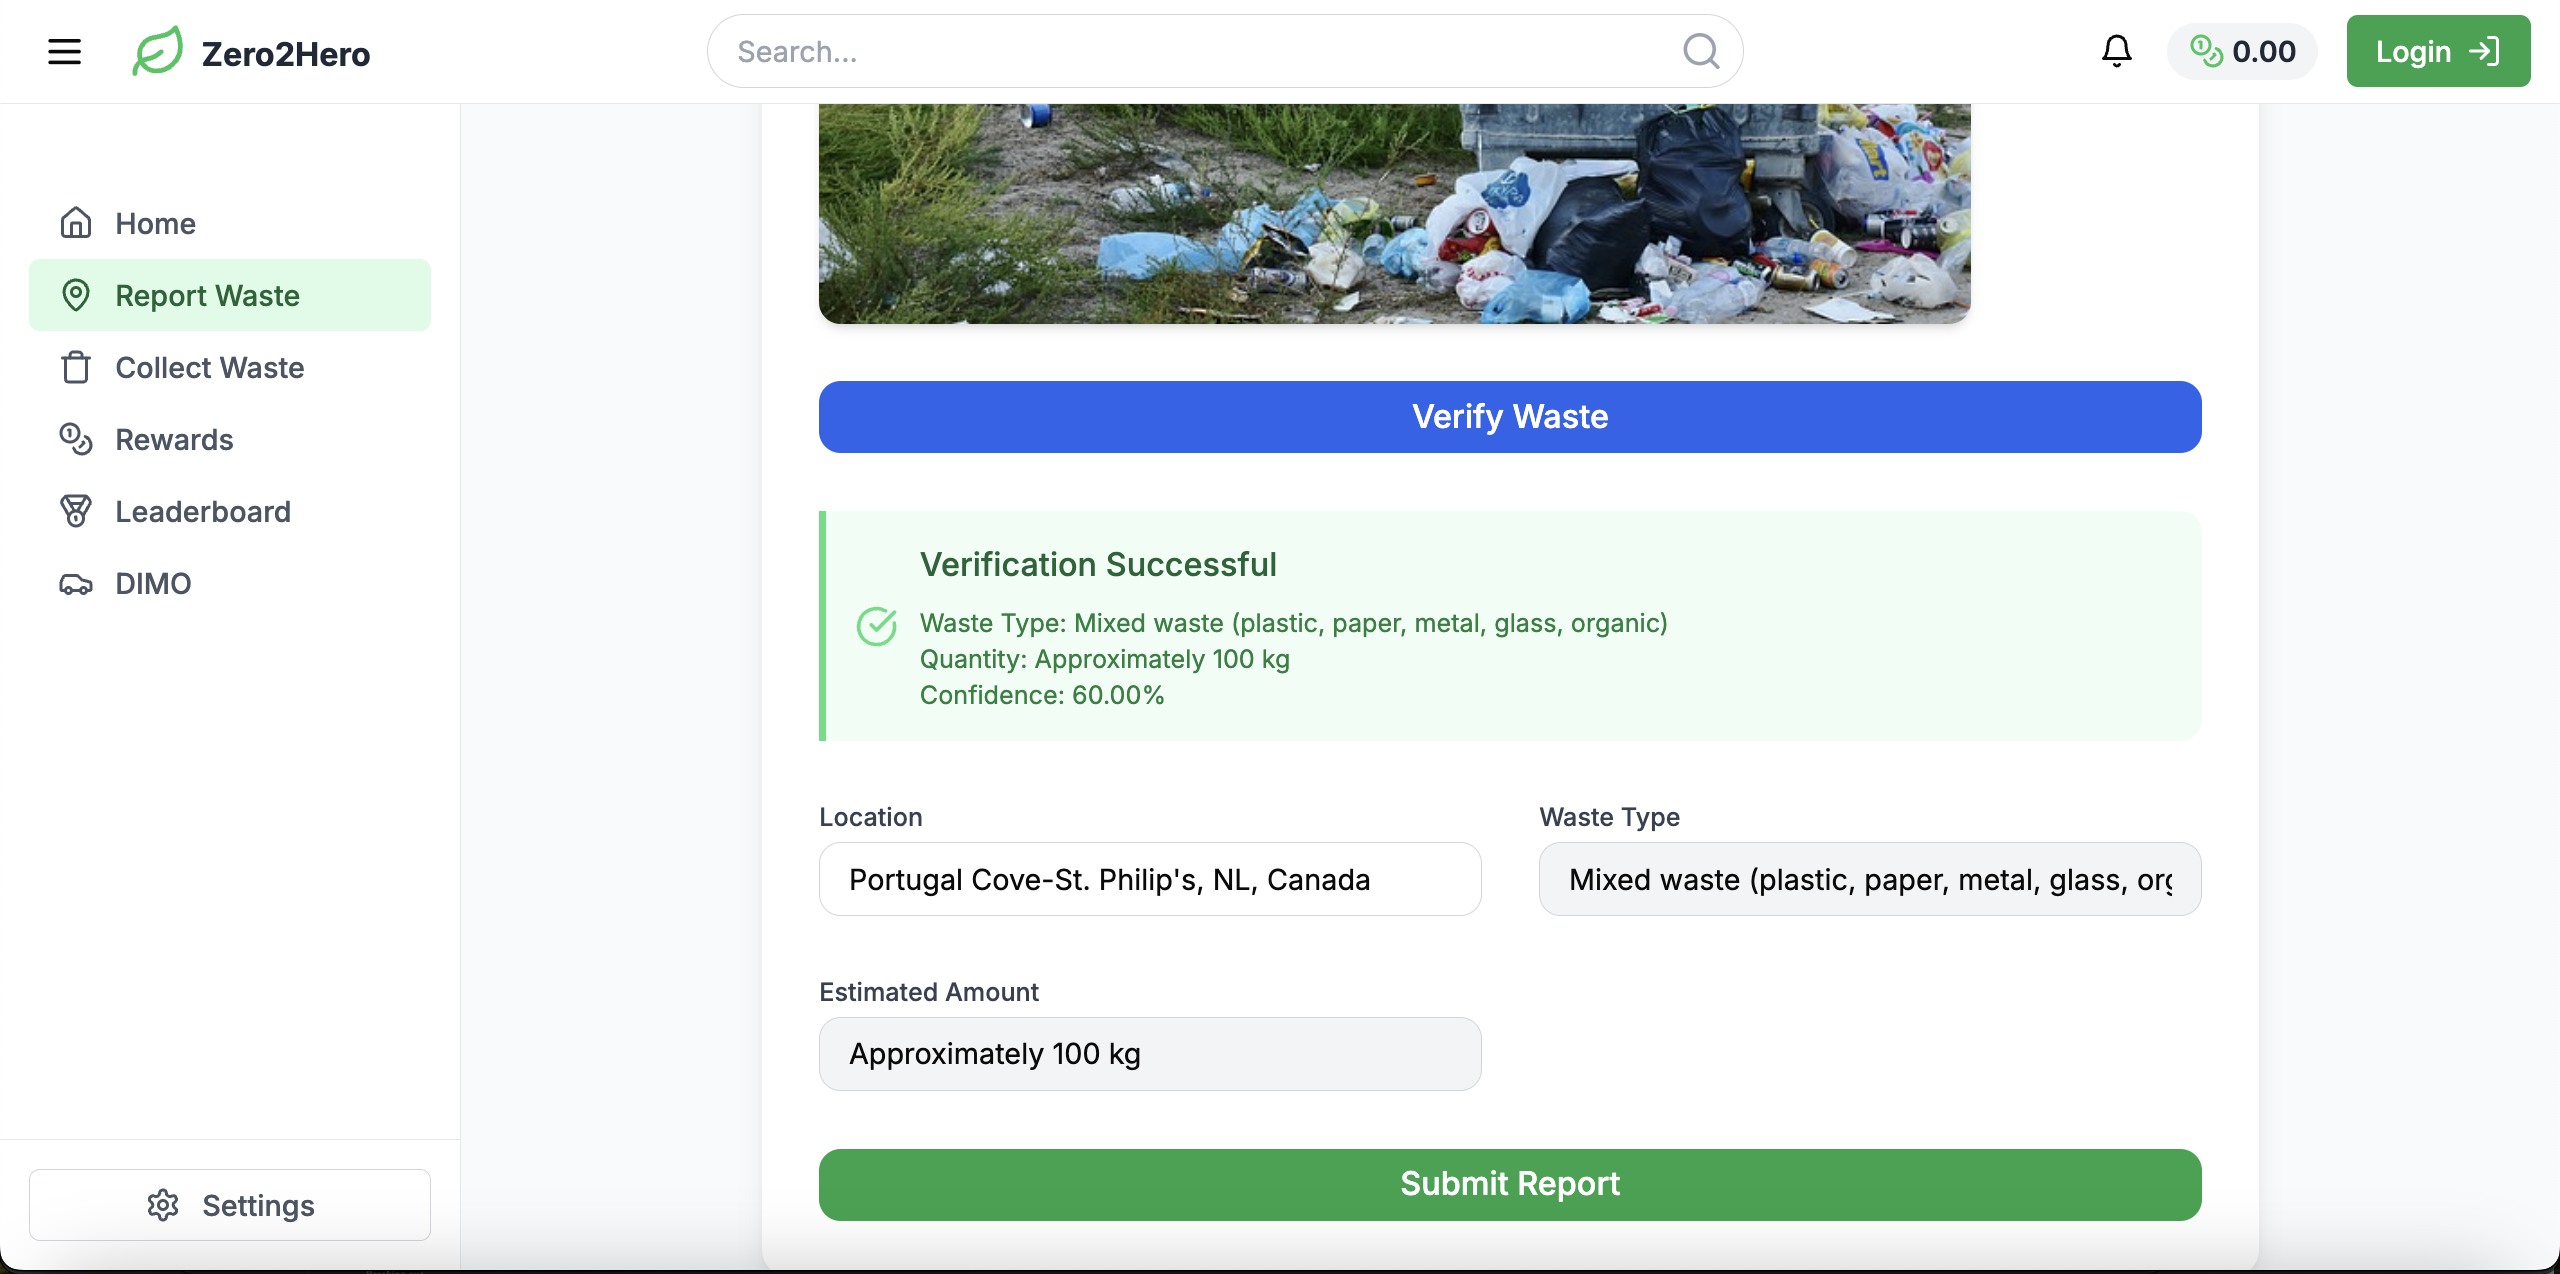Open notifications bell icon

(2116, 51)
